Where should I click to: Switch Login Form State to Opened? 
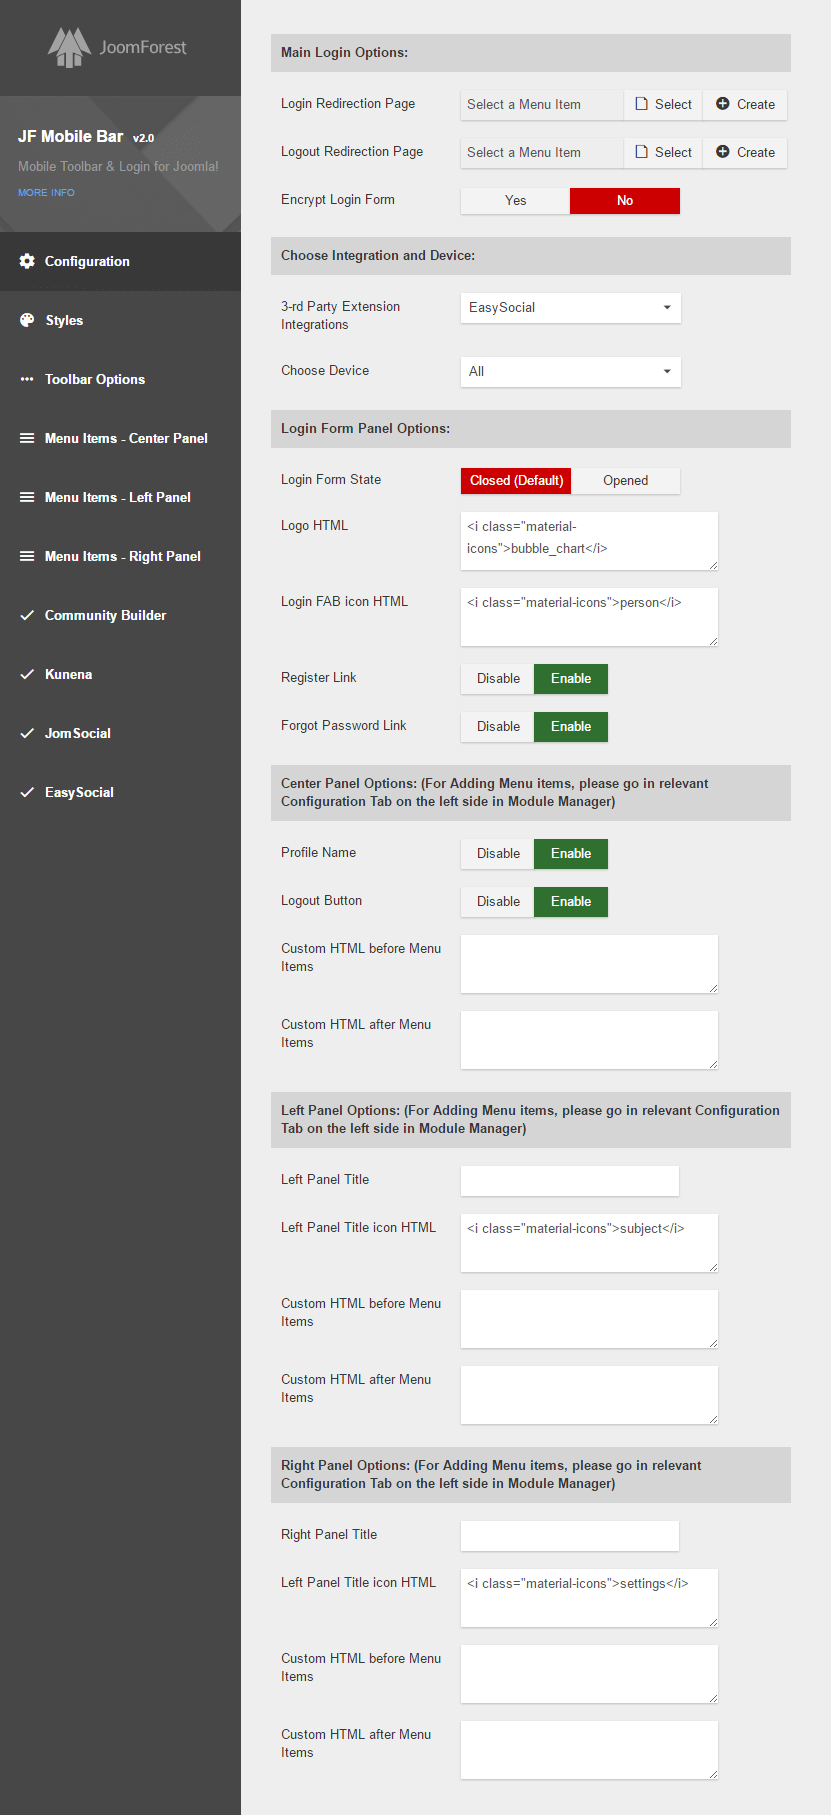coord(625,481)
